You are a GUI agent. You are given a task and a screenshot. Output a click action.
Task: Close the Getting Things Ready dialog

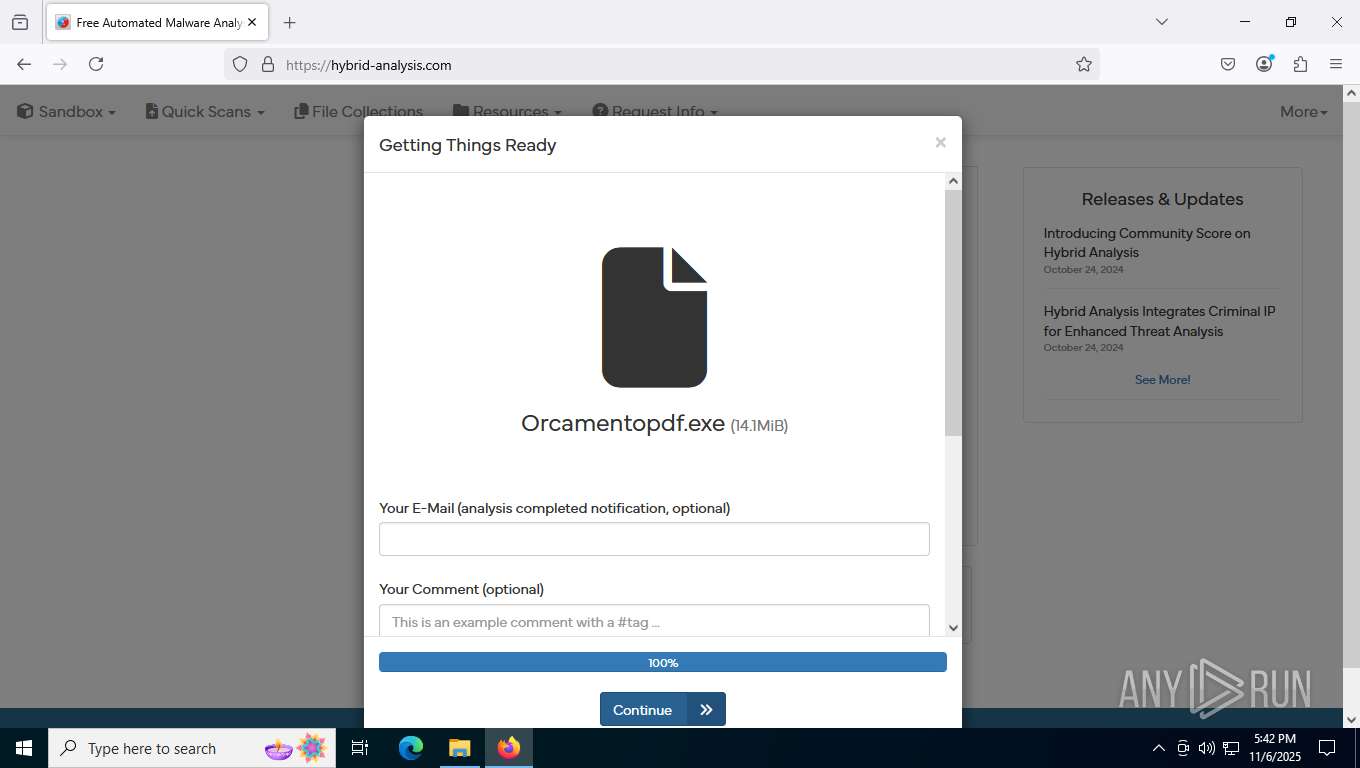[940, 143]
